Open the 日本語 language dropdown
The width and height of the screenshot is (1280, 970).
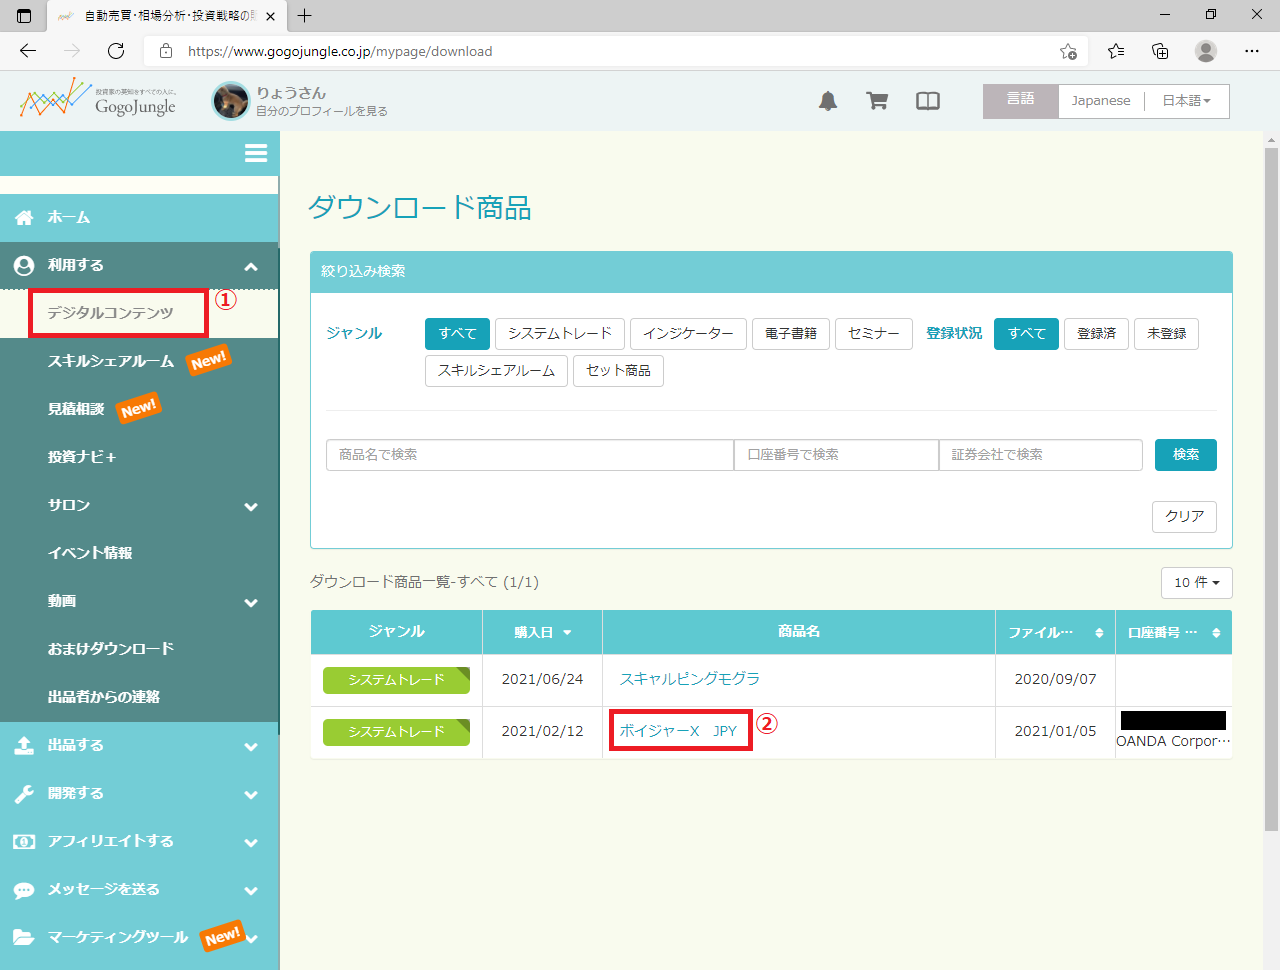tap(1186, 101)
